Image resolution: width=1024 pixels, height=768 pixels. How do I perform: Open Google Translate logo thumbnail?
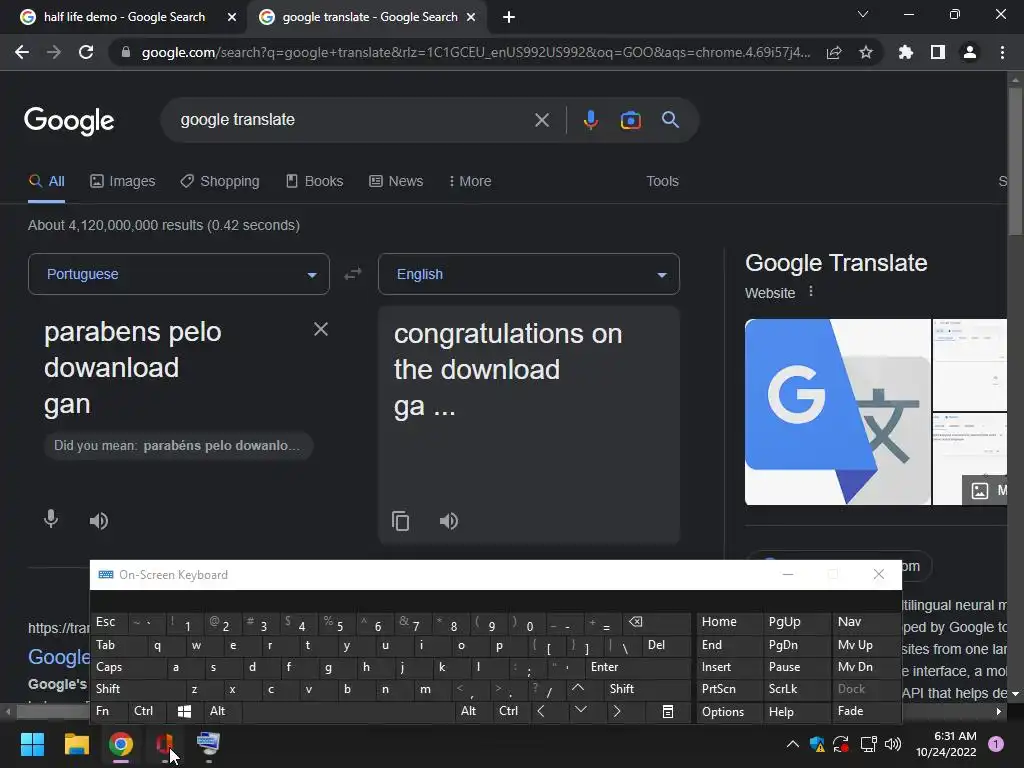point(838,412)
